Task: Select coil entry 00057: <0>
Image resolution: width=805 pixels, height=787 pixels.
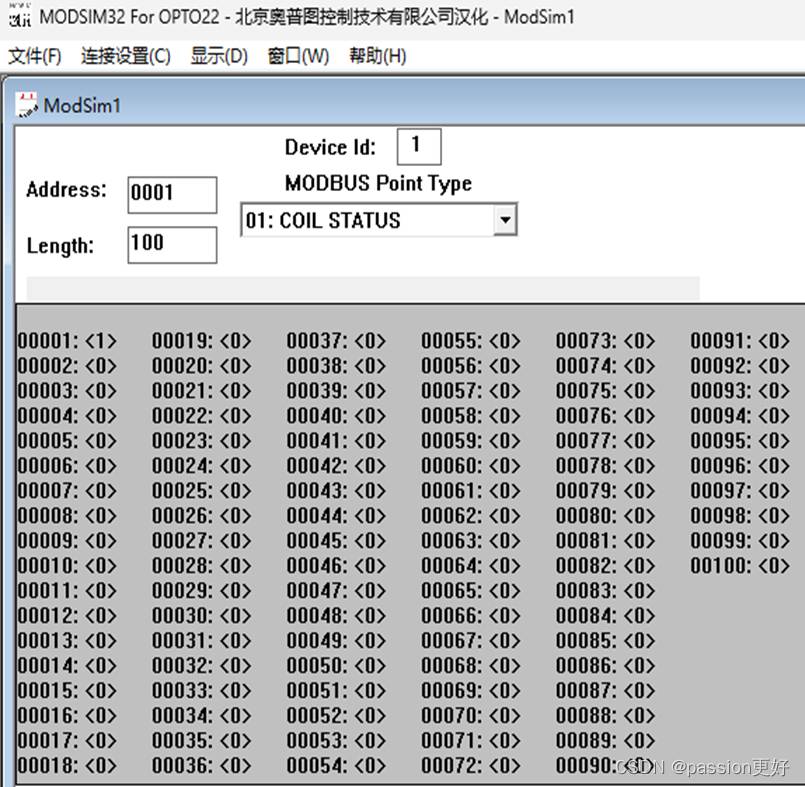Action: [471, 391]
